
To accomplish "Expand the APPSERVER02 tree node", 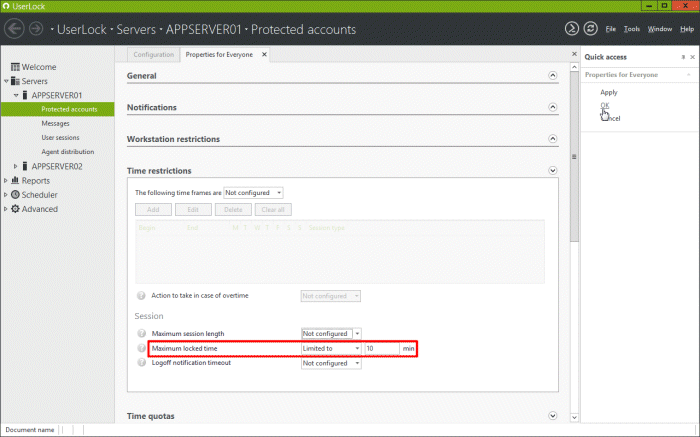I will (16, 166).
